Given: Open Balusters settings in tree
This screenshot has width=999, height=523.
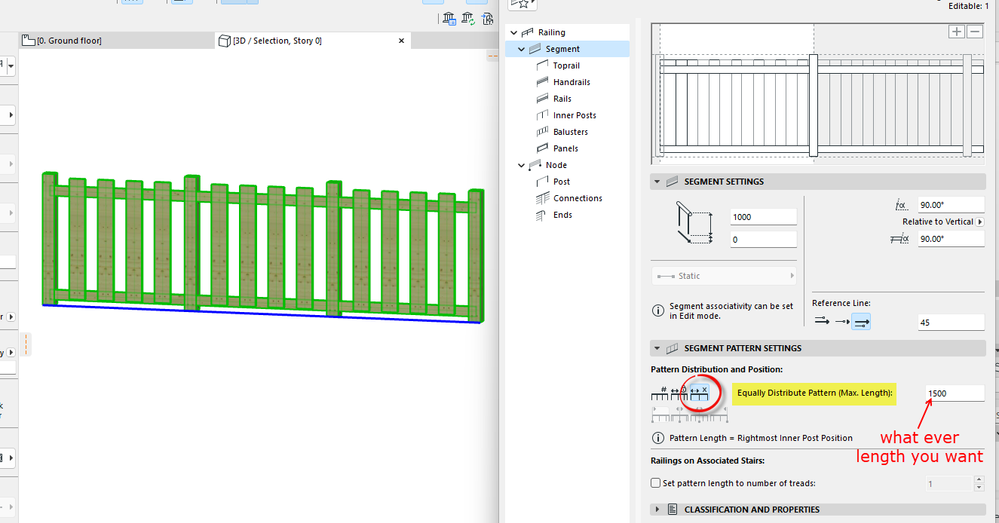Looking at the screenshot, I should (x=570, y=132).
